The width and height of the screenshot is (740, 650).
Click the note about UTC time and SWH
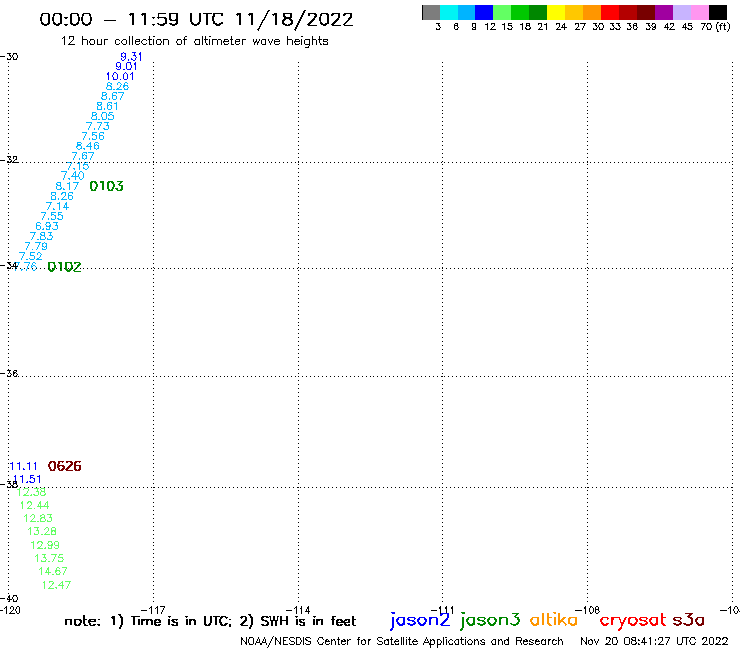point(210,621)
